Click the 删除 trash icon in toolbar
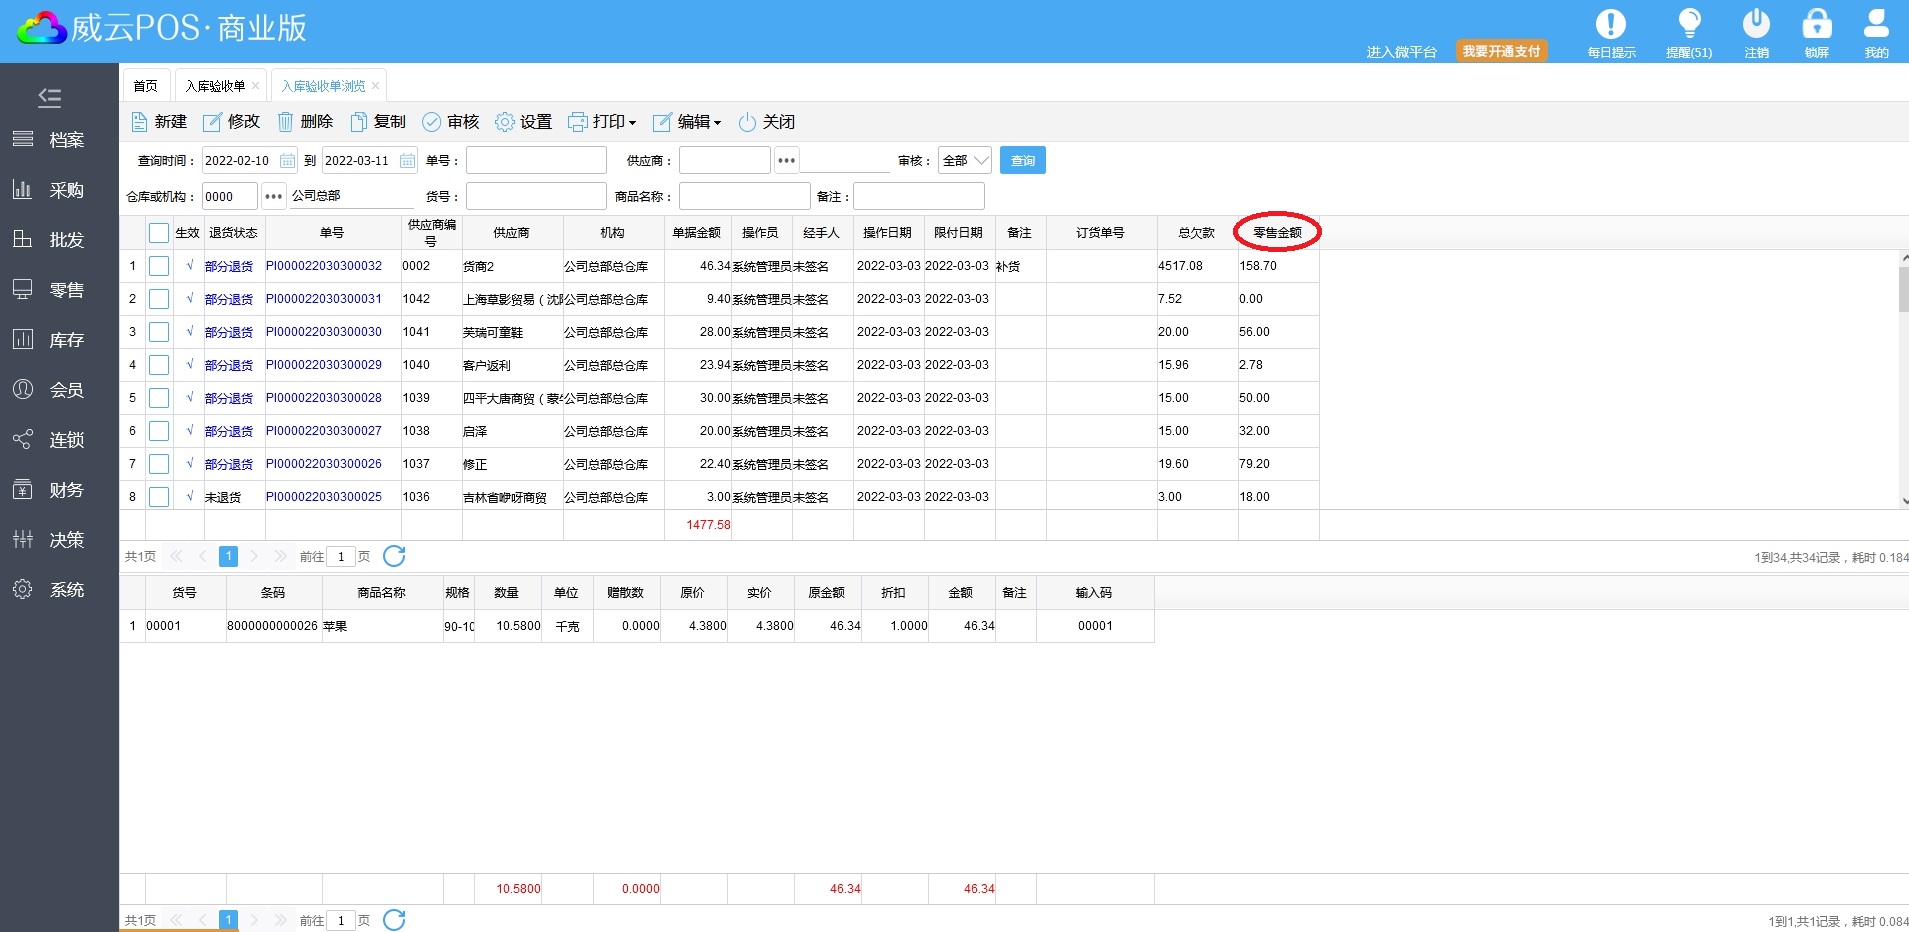Viewport: 1909px width, 932px height. [x=286, y=122]
